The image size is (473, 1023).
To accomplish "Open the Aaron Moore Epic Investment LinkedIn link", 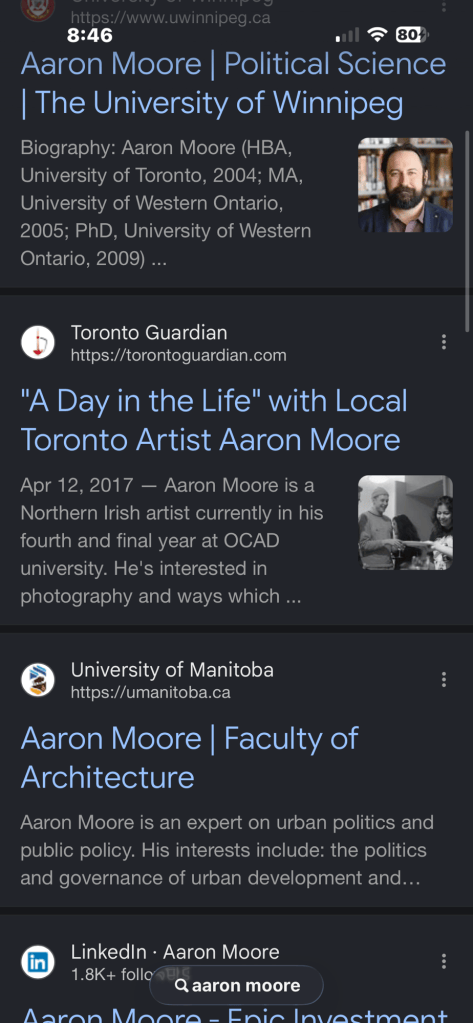I will (234, 1013).
